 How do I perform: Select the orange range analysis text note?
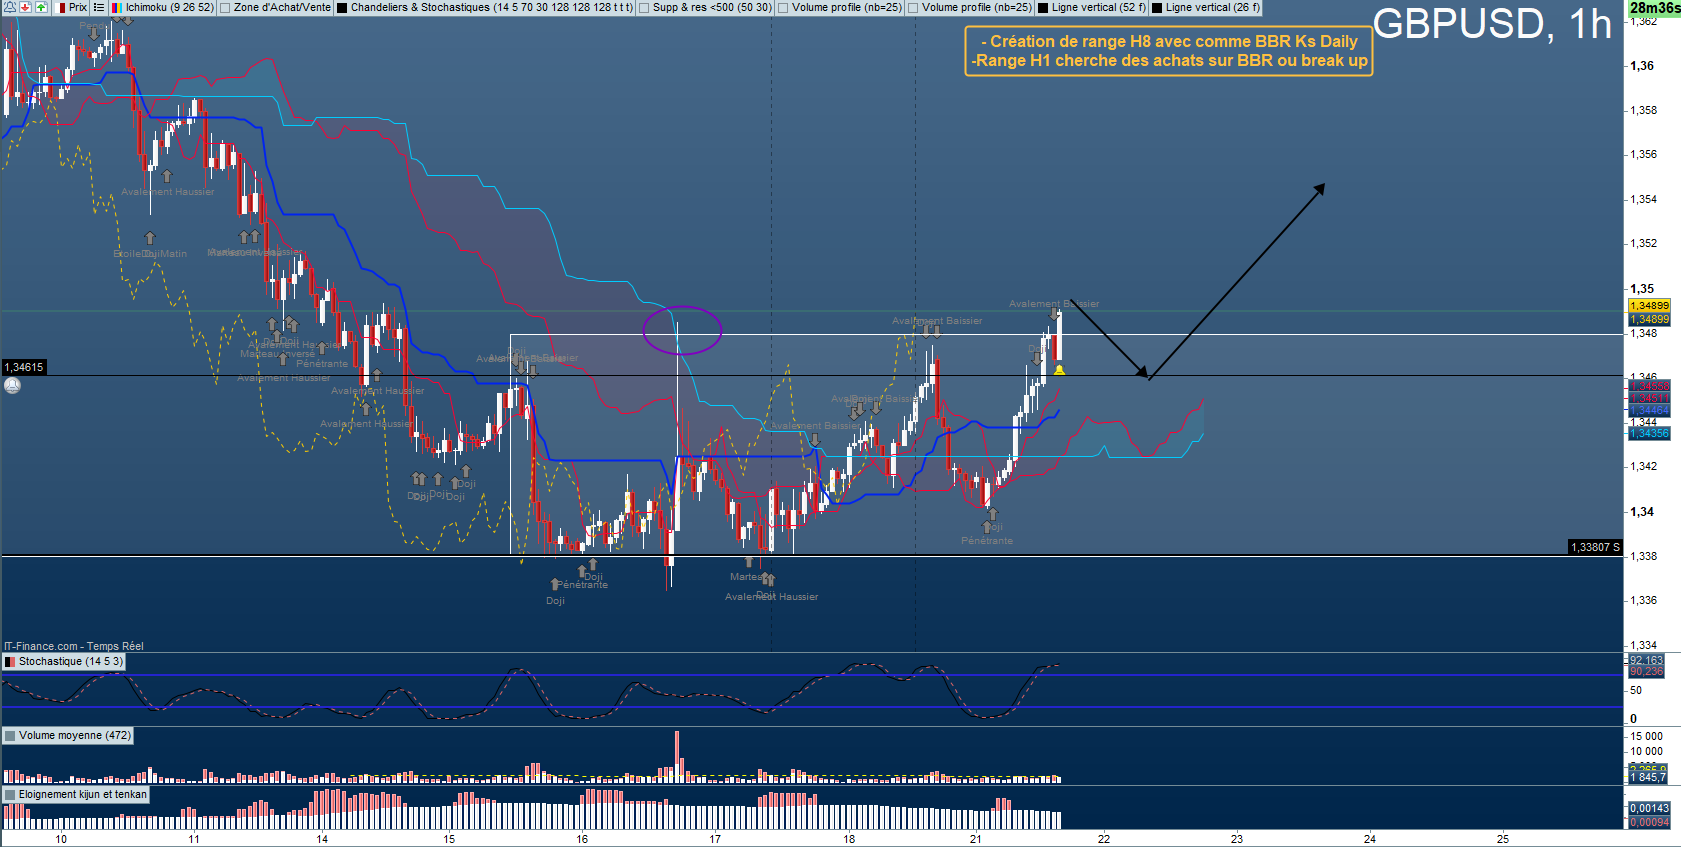pos(1169,51)
